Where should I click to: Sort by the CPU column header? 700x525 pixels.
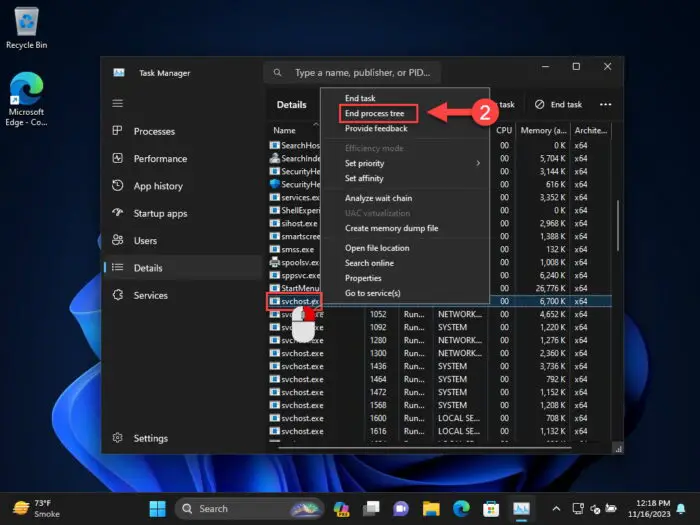click(504, 130)
